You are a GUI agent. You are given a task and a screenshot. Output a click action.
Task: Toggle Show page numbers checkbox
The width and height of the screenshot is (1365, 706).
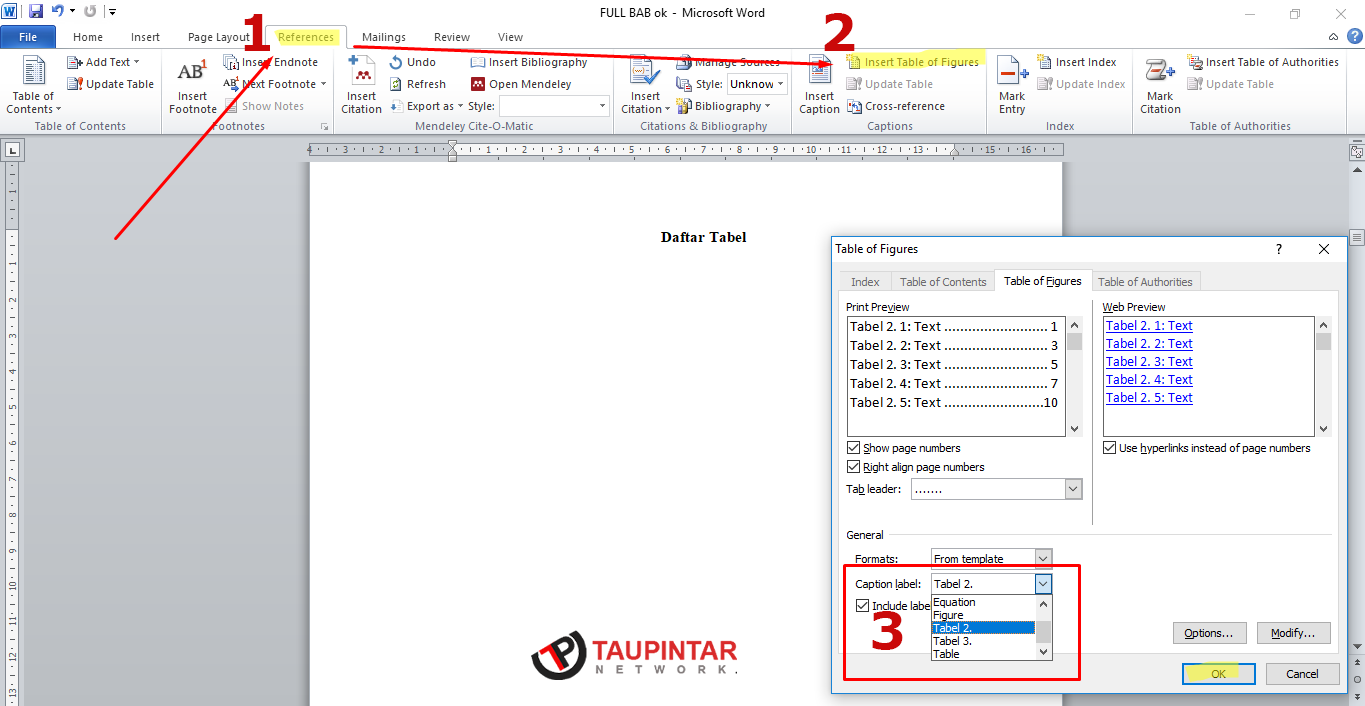853,448
